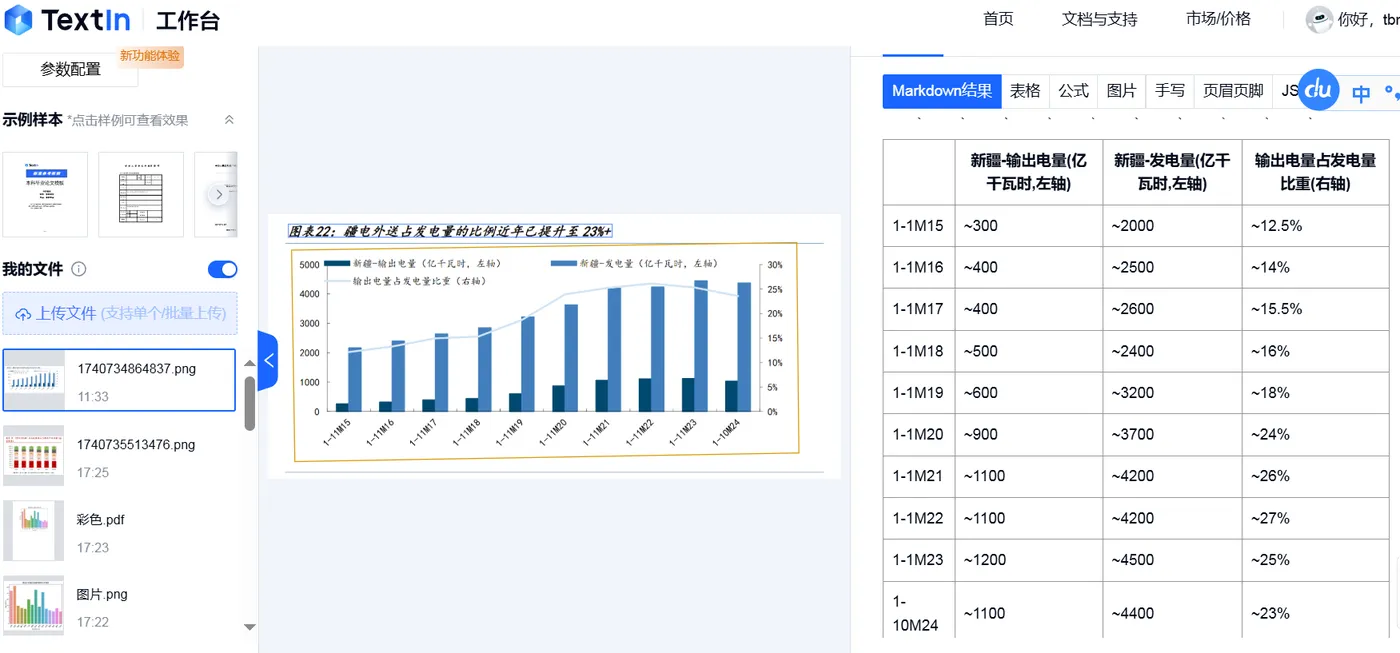Switch to the 手写 tab

[1169, 91]
